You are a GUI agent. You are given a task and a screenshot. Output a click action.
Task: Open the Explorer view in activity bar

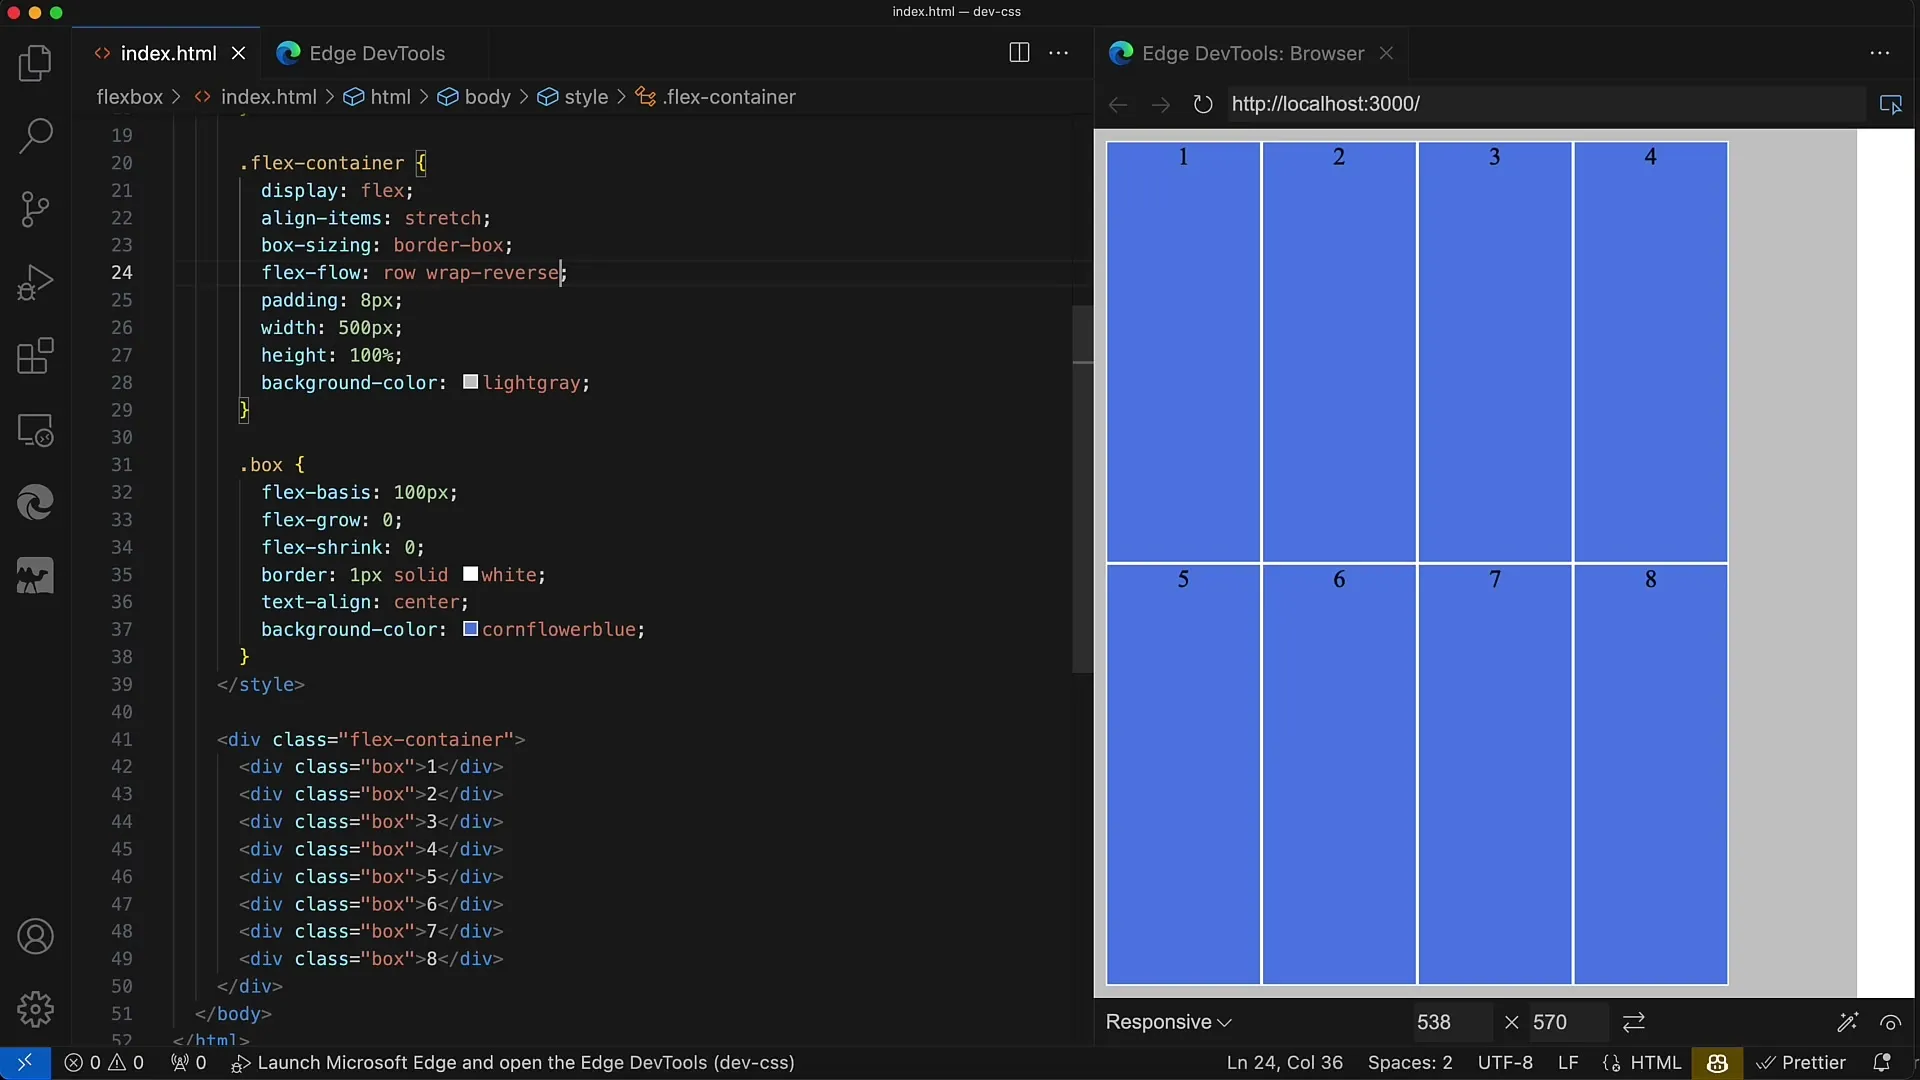(35, 63)
